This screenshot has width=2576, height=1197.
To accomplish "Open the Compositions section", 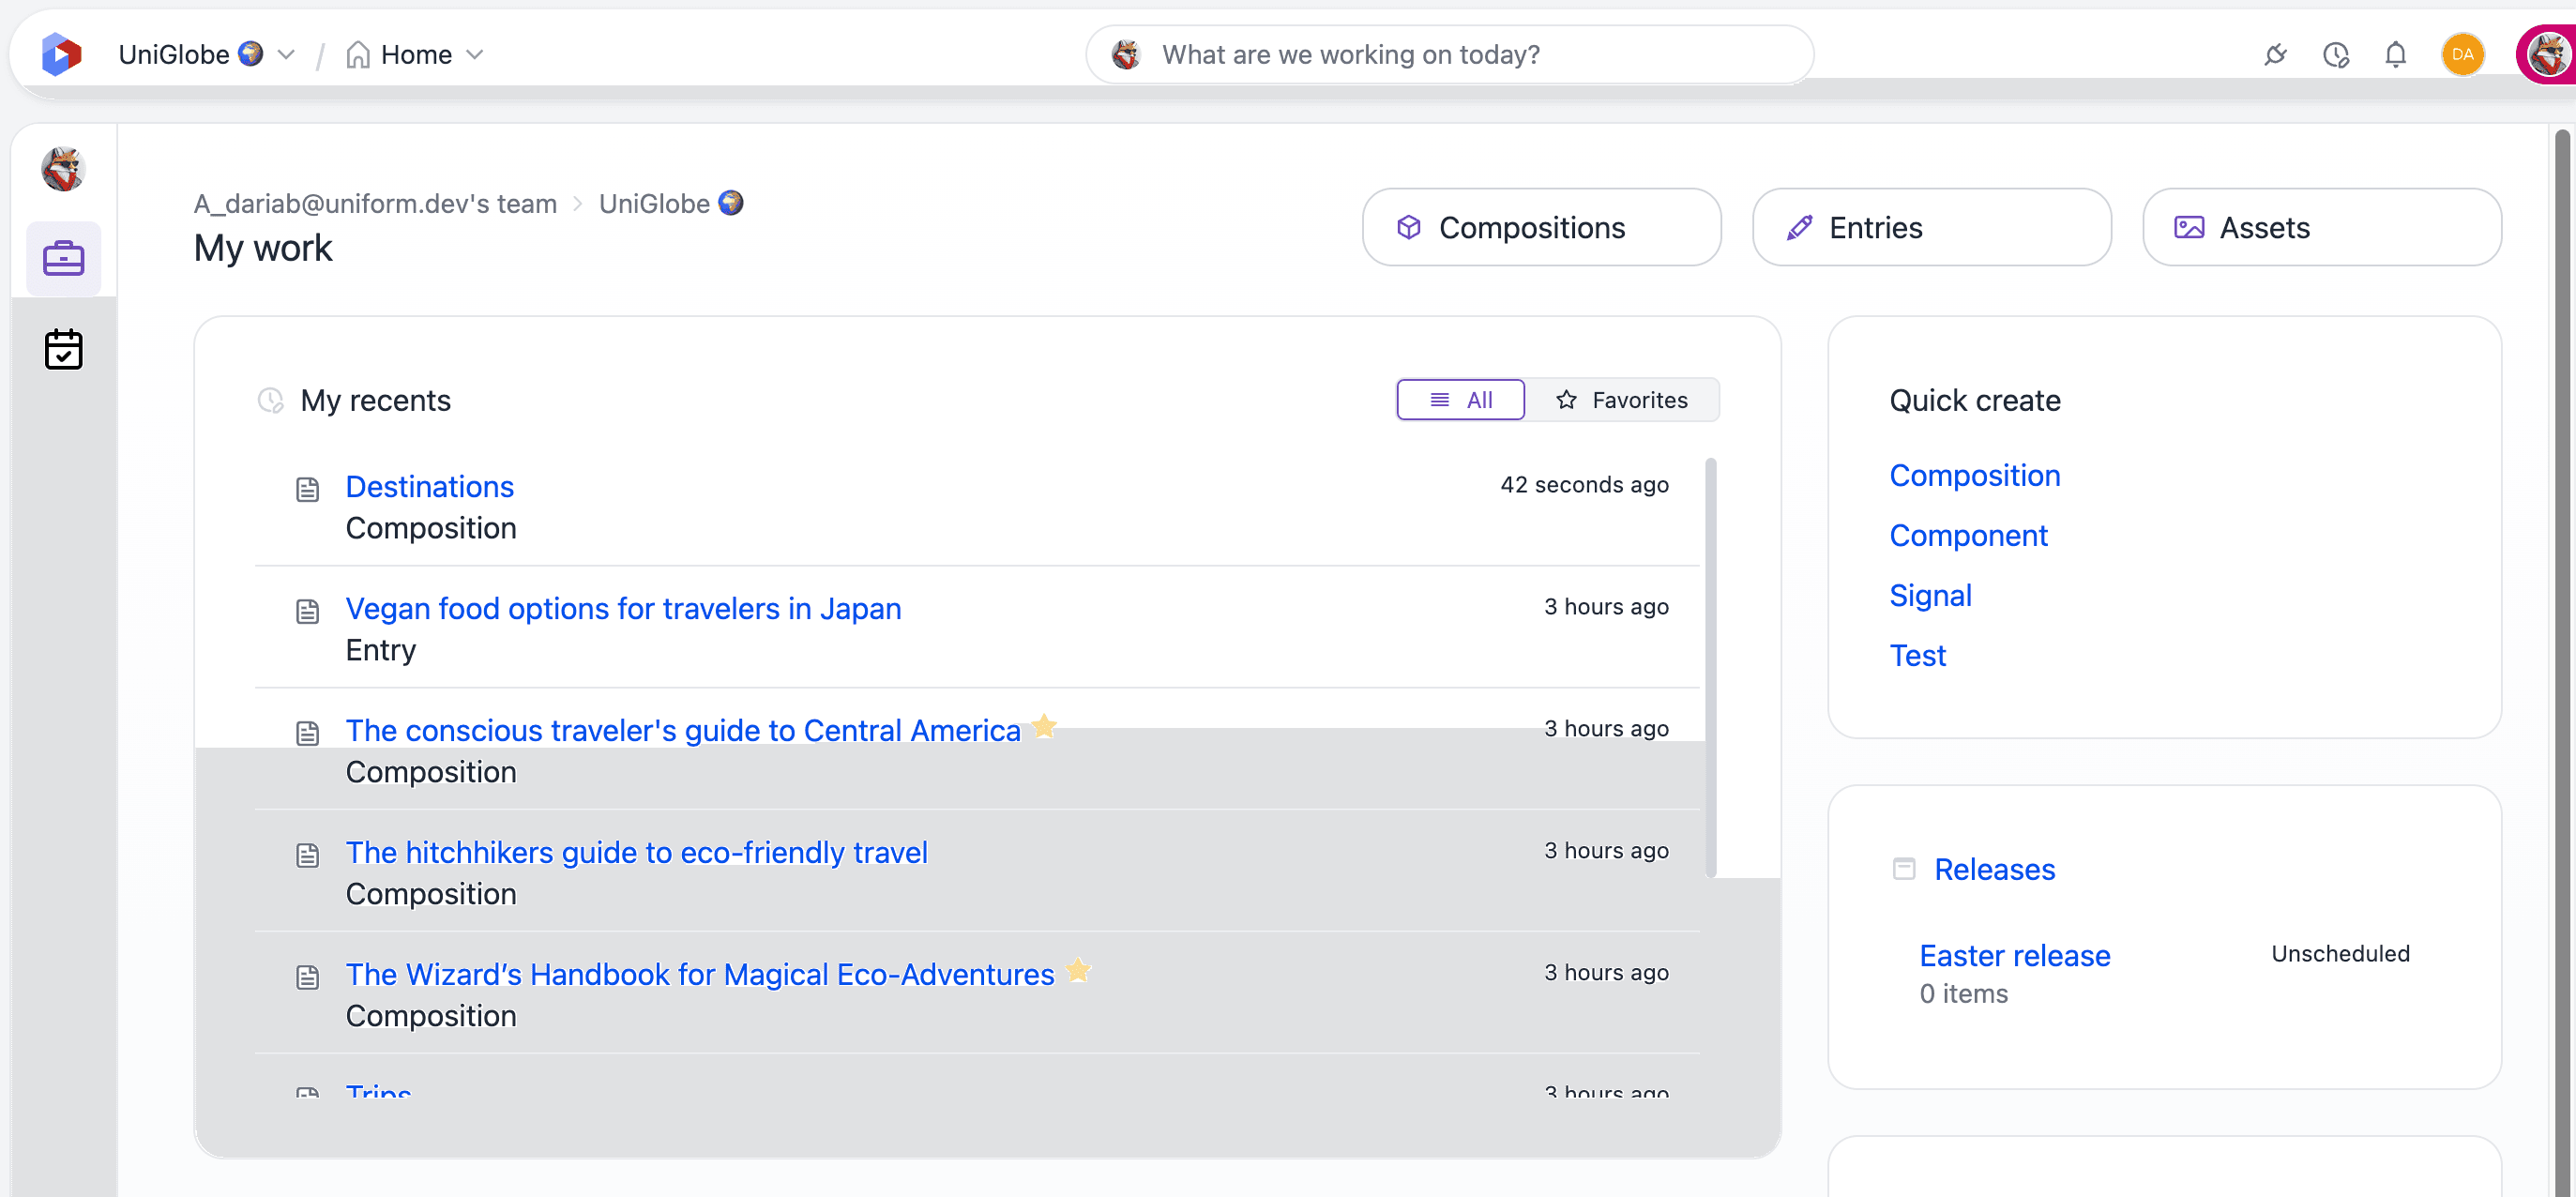I will pos(1541,228).
